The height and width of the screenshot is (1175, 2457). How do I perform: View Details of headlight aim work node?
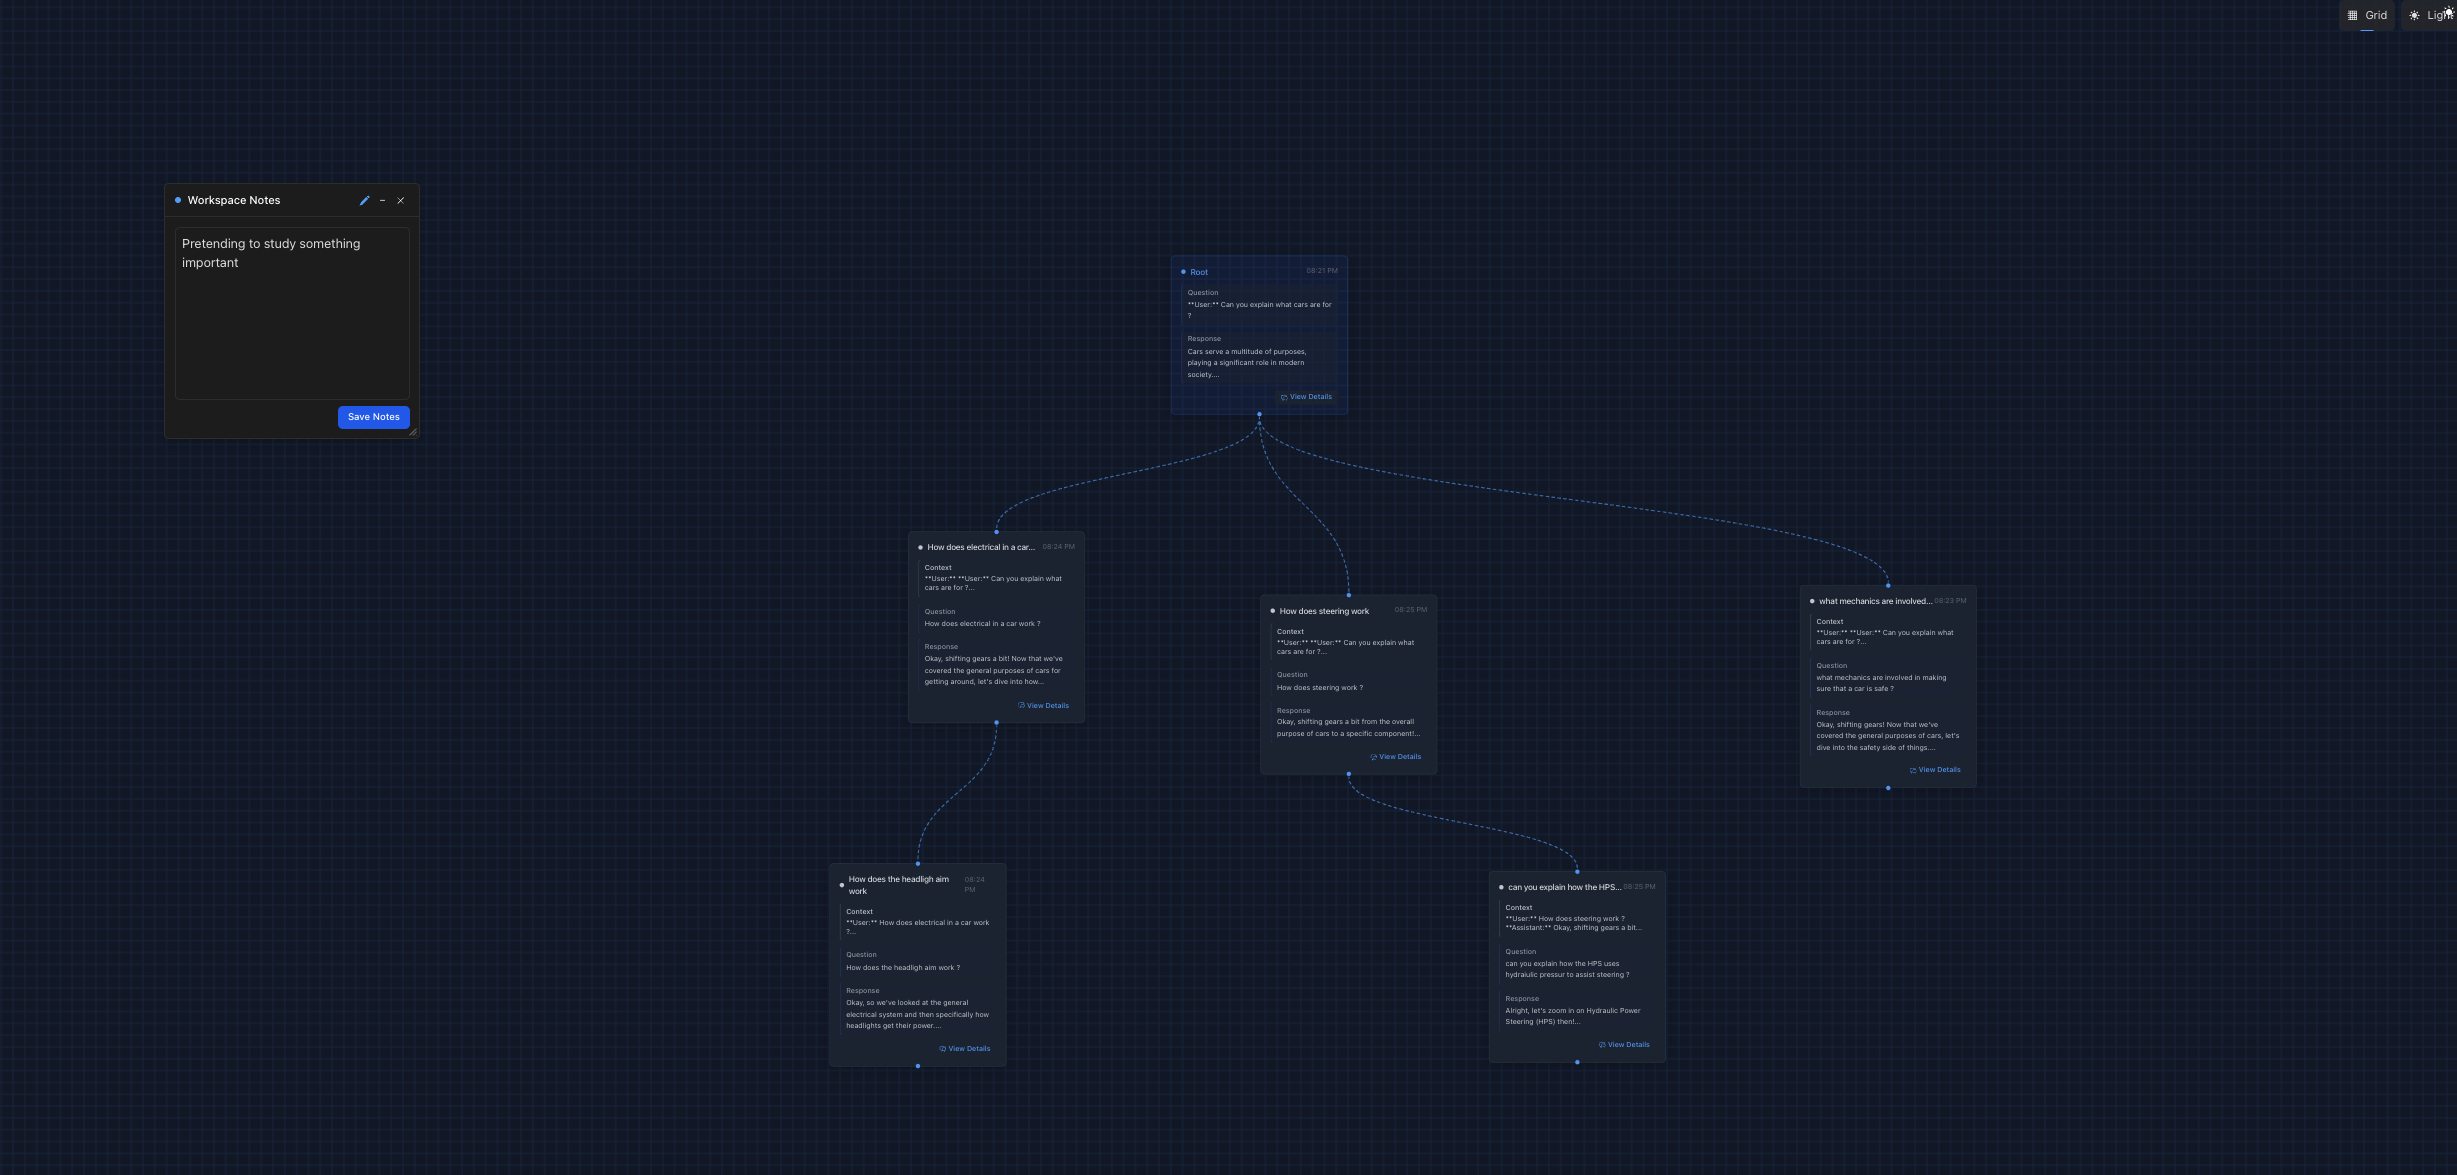965,1049
